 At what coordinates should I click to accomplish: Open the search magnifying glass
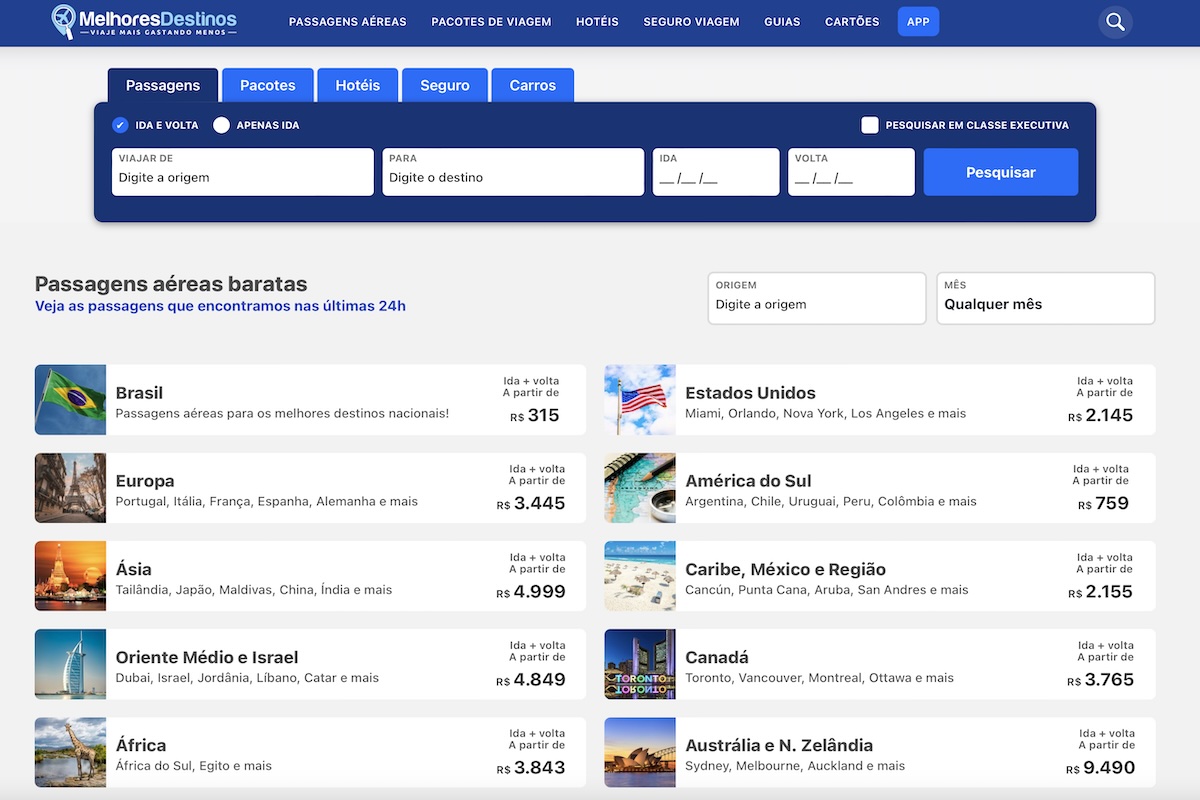[x=1115, y=21]
